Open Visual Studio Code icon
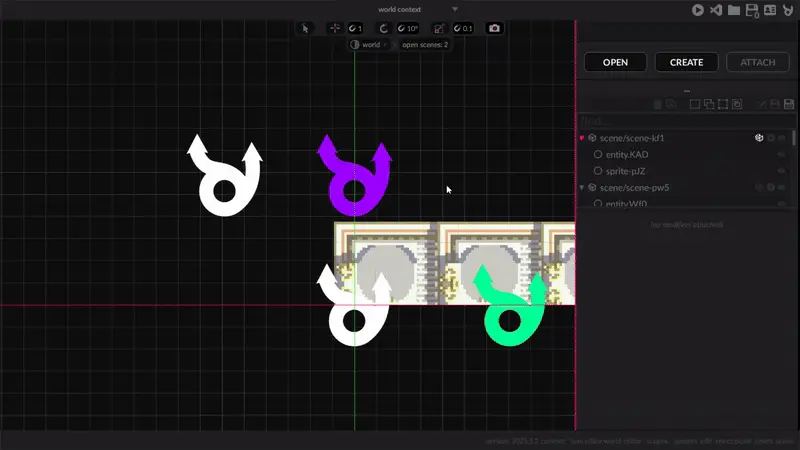The height and width of the screenshot is (450, 800). click(x=716, y=10)
